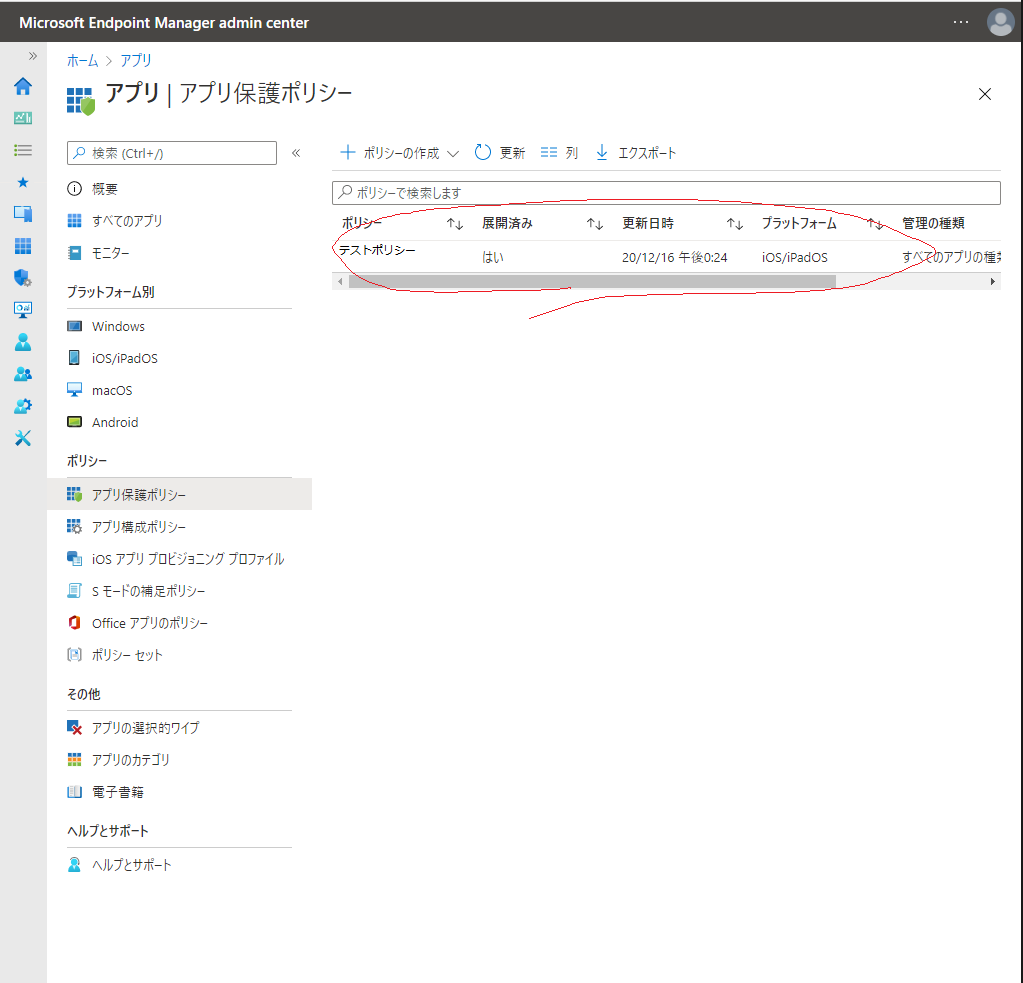Click the table scrollbar right arrow
The width and height of the screenshot is (1023, 983).
(992, 281)
